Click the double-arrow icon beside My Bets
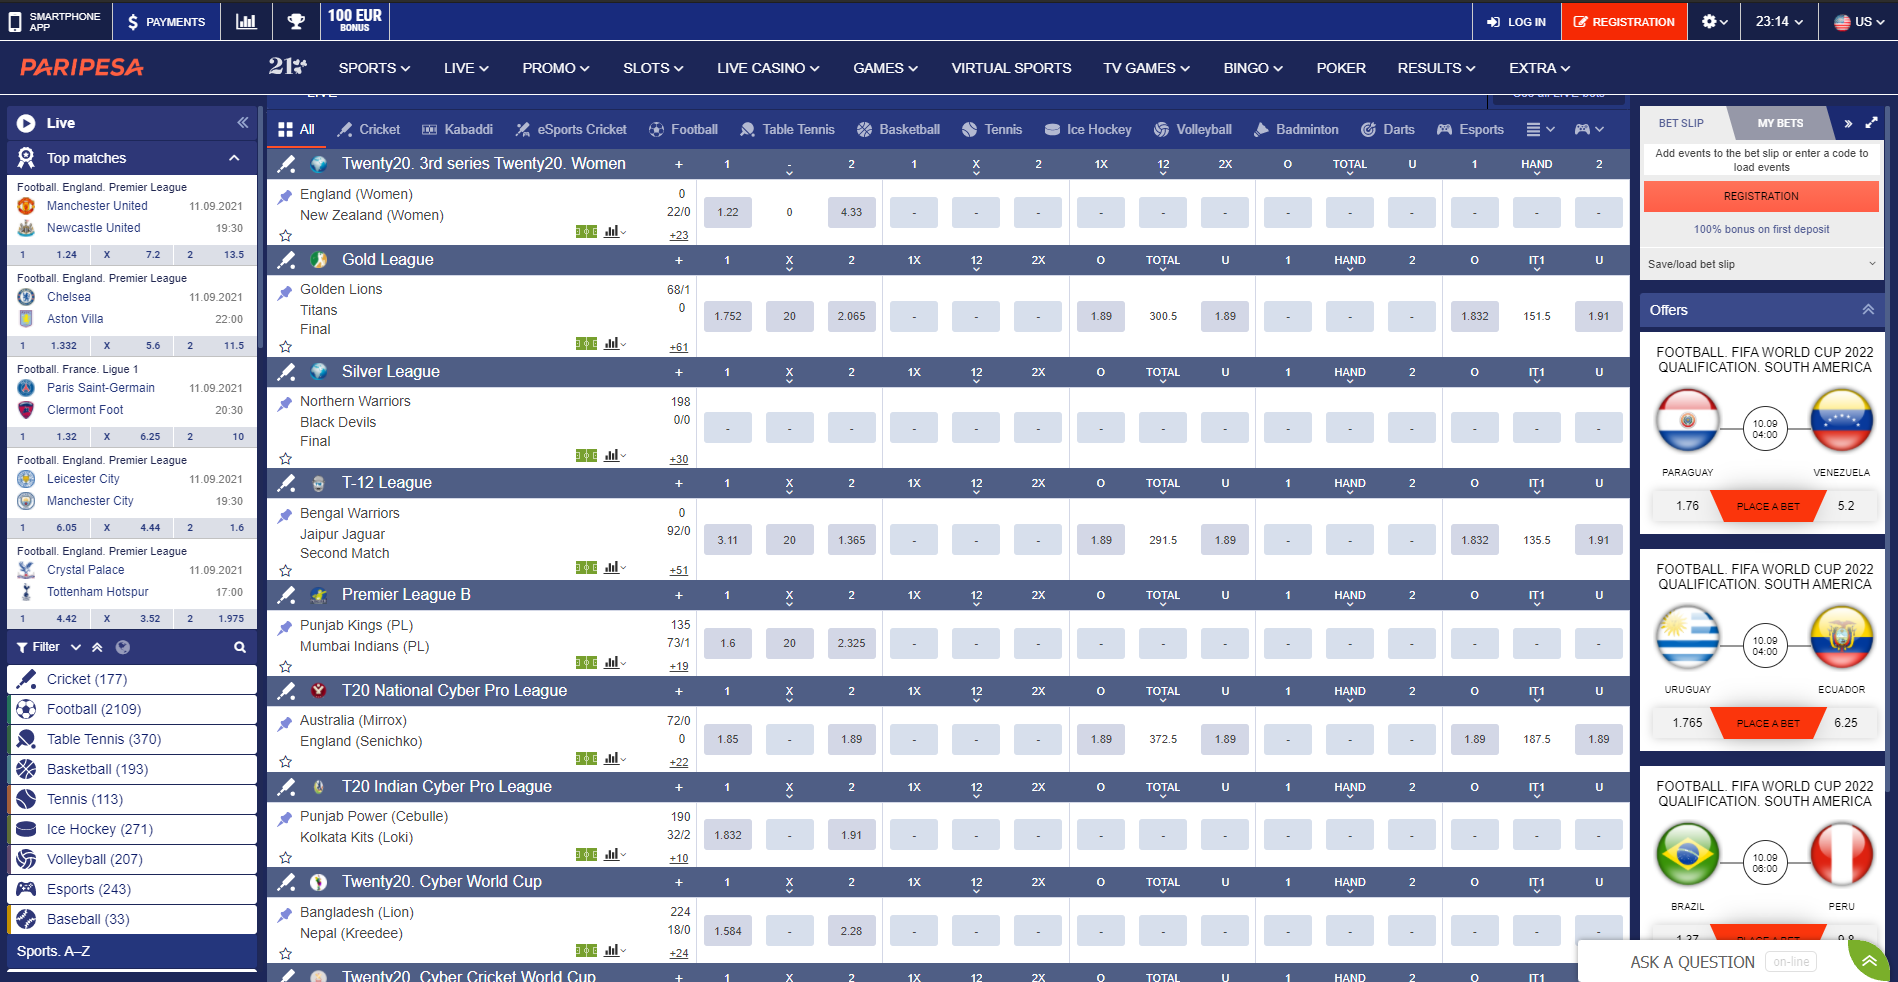The image size is (1898, 982). click(x=1848, y=123)
